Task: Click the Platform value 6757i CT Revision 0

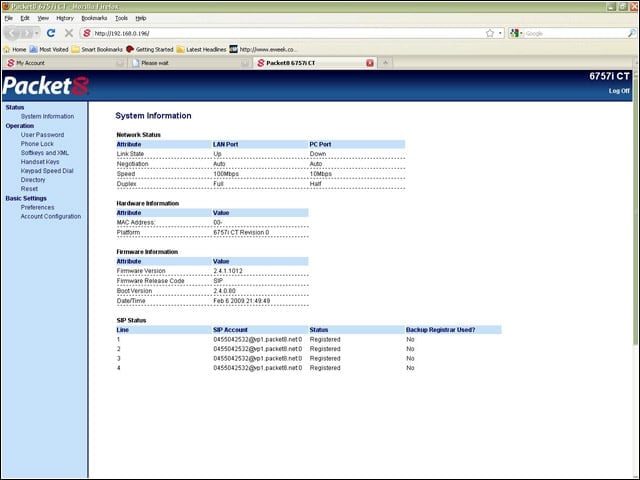Action: 241,232
